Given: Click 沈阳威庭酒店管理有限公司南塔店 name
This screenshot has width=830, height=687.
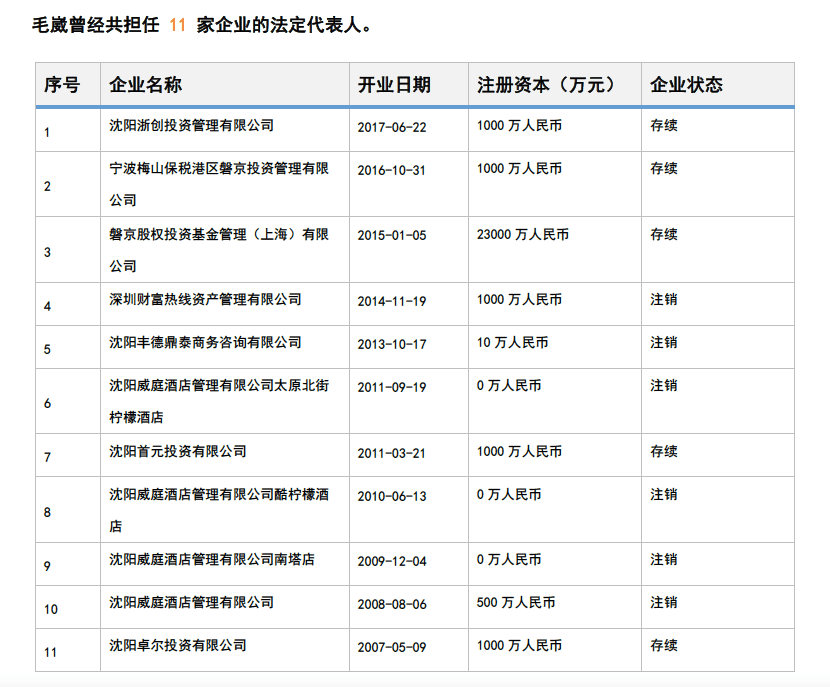Looking at the screenshot, I should (x=212, y=559).
